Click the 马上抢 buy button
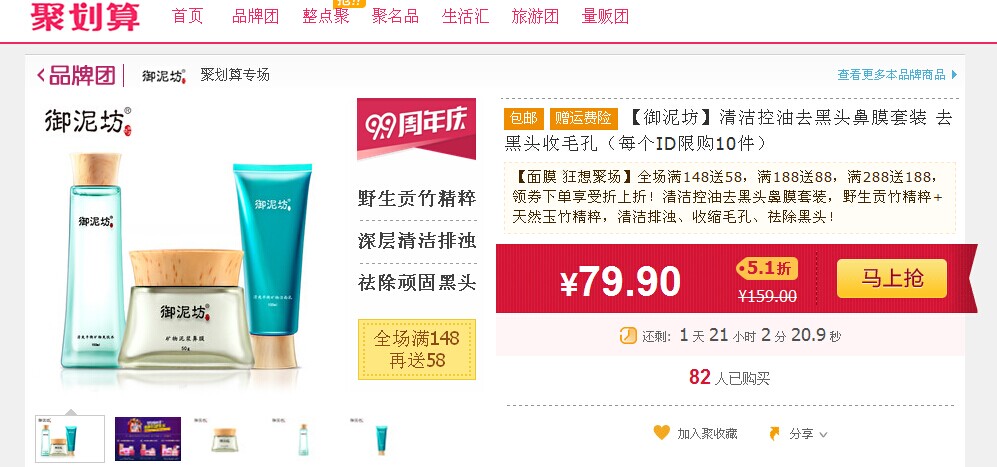The width and height of the screenshot is (997, 467). [x=891, y=279]
